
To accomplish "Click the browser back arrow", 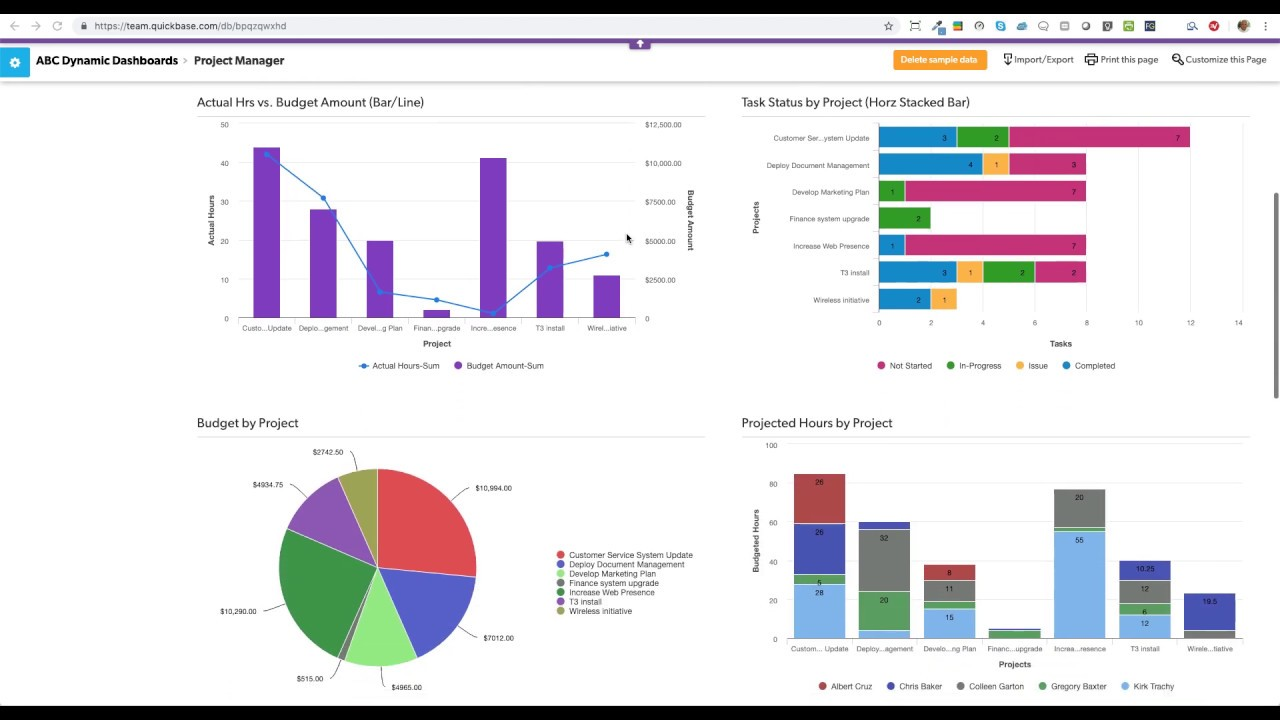I will click(14, 26).
